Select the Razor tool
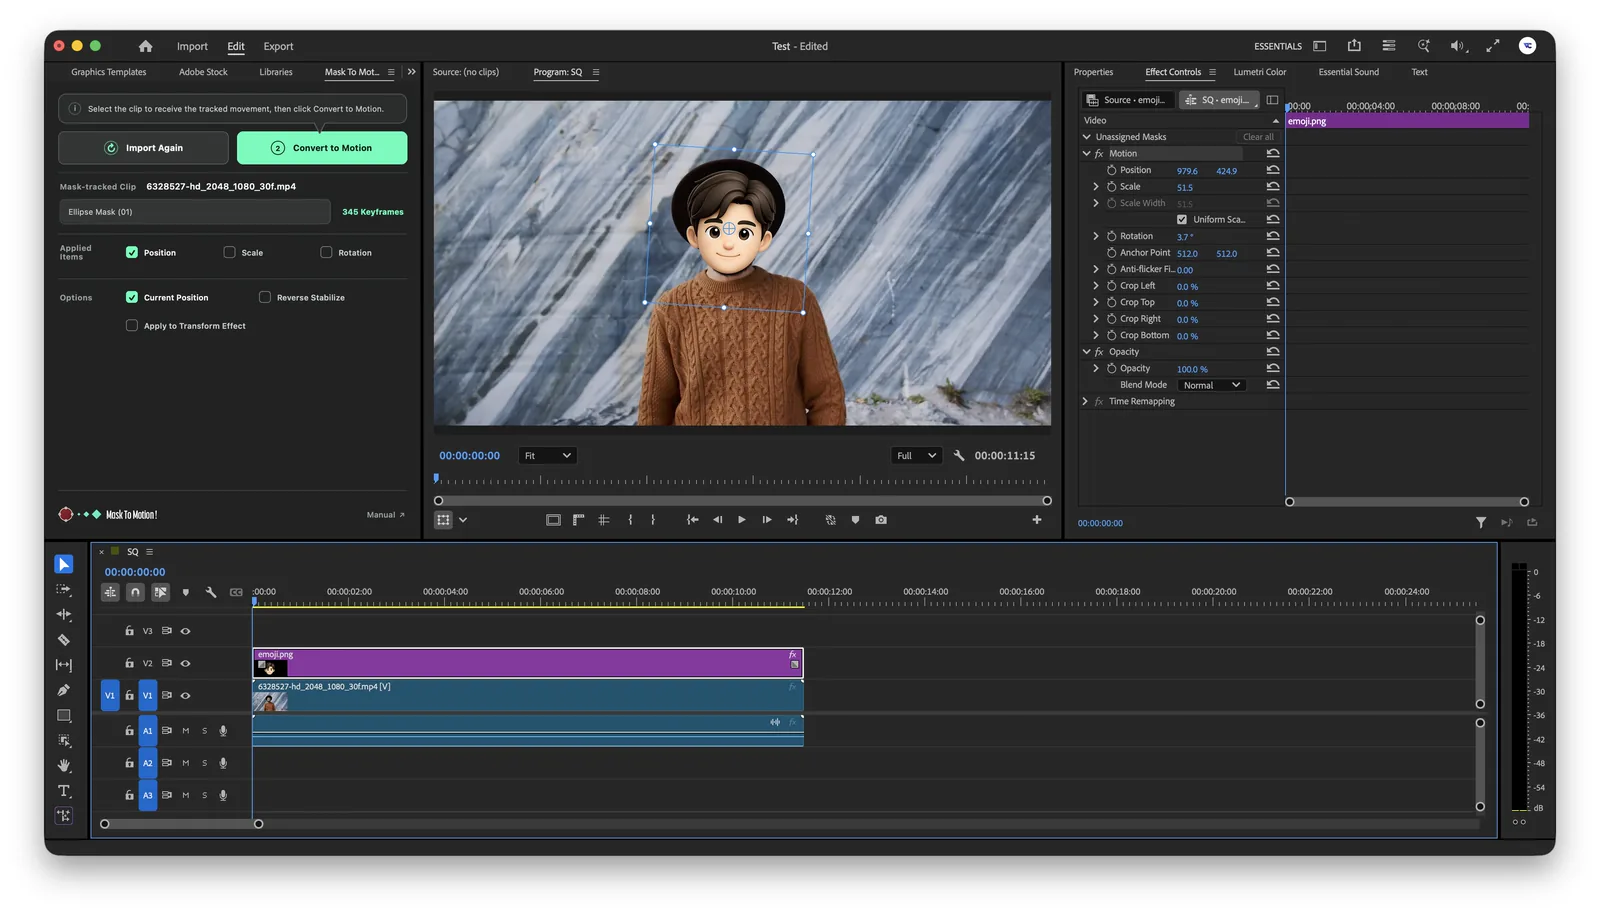The image size is (1600, 914). [64, 640]
